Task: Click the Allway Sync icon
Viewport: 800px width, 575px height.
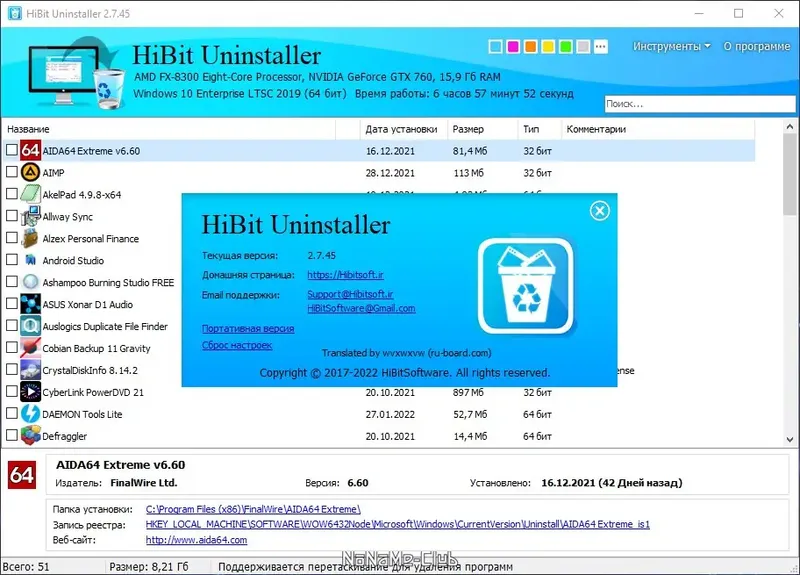Action: [x=30, y=216]
